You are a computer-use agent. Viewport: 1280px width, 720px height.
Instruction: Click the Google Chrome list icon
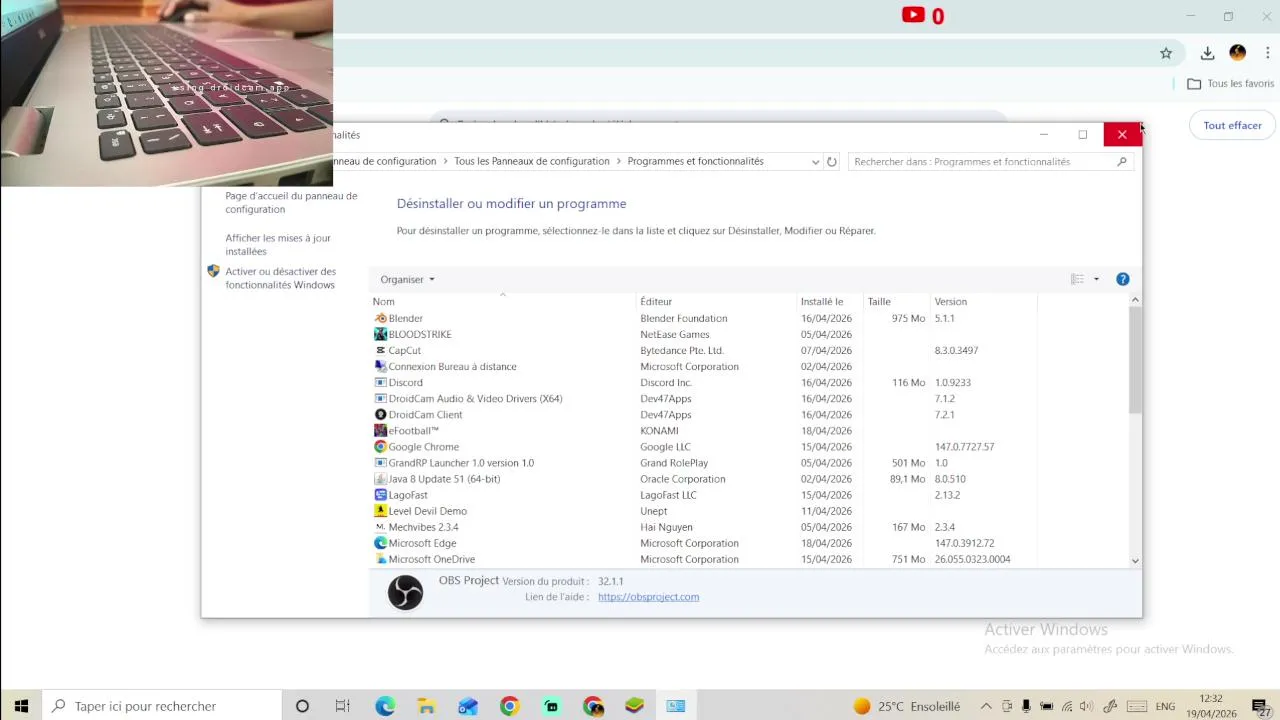(x=380, y=447)
